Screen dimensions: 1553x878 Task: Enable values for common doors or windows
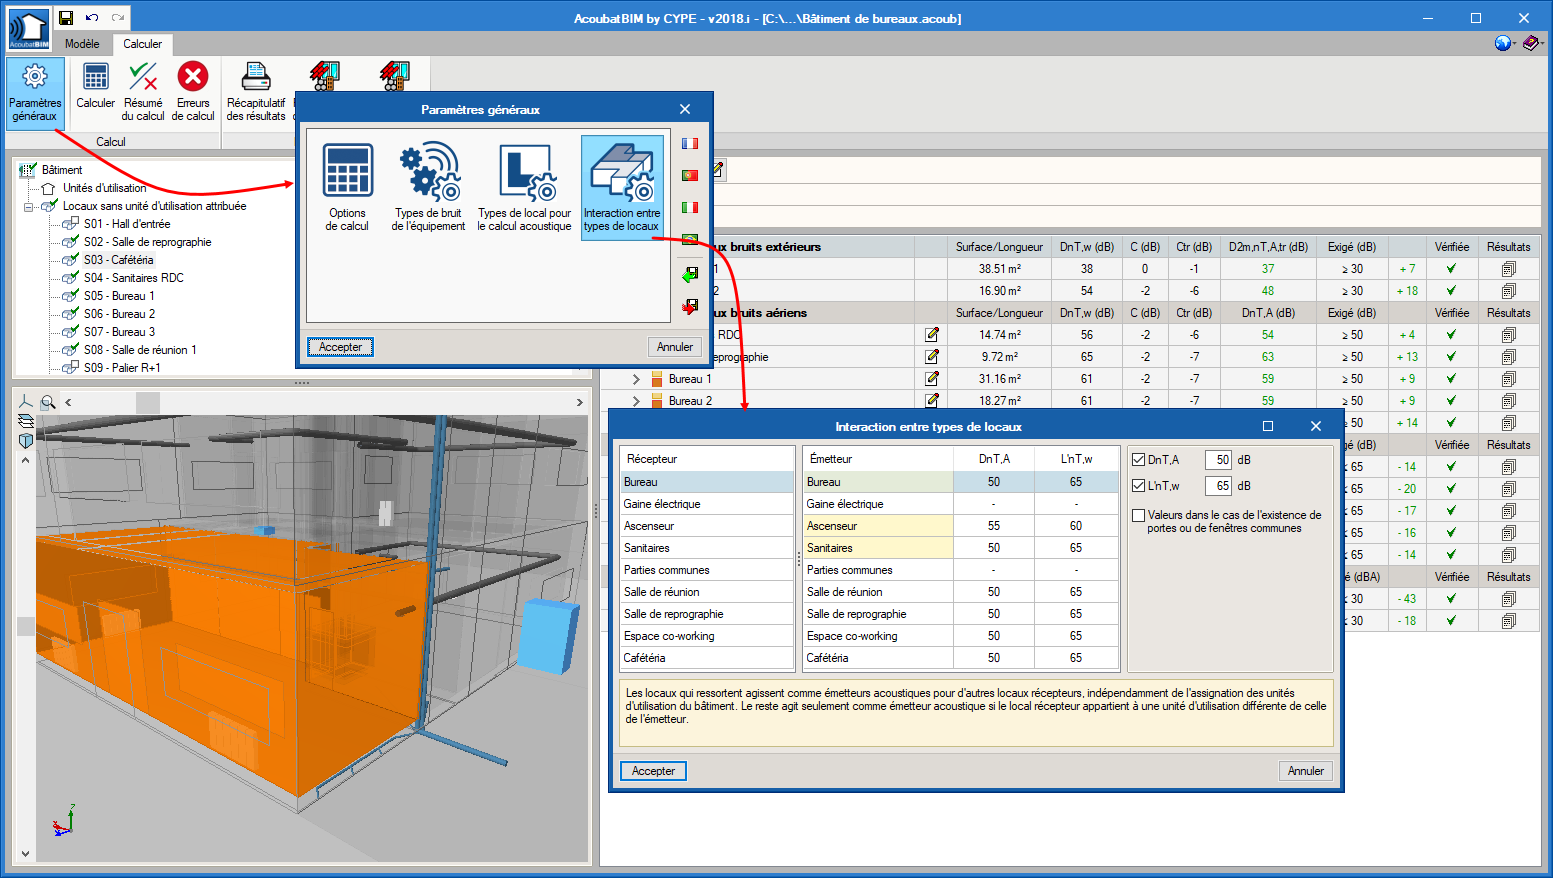1138,516
